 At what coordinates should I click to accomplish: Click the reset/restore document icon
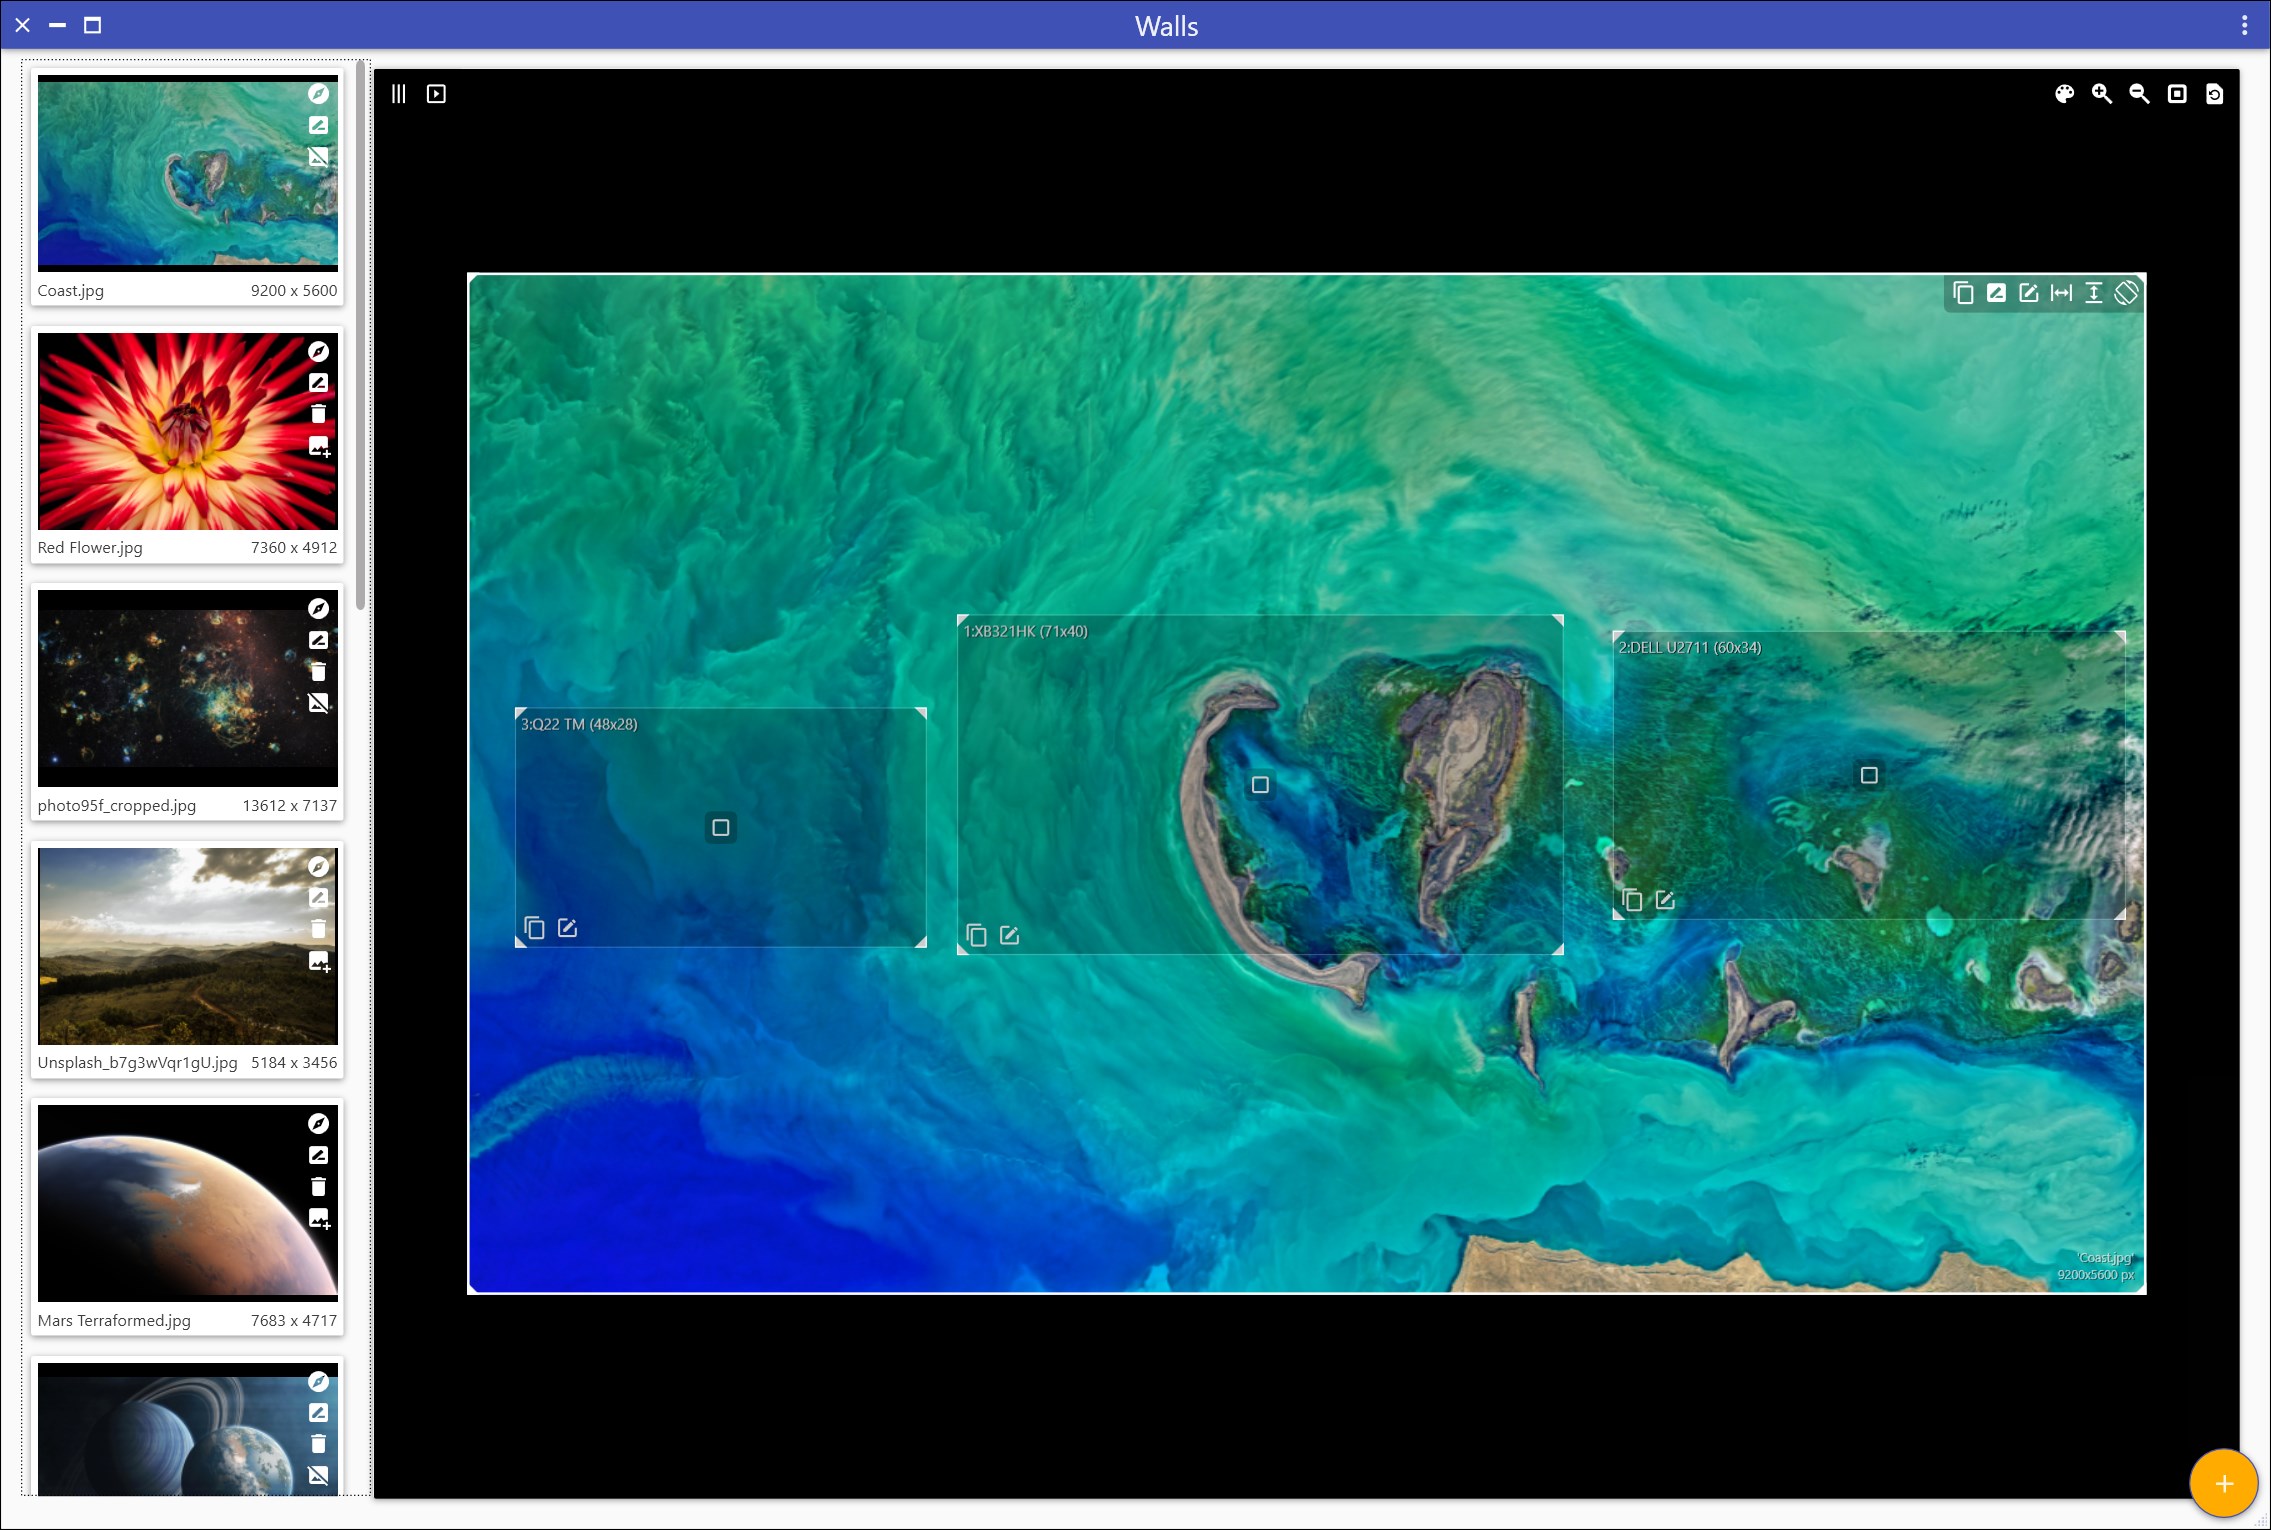point(2214,94)
